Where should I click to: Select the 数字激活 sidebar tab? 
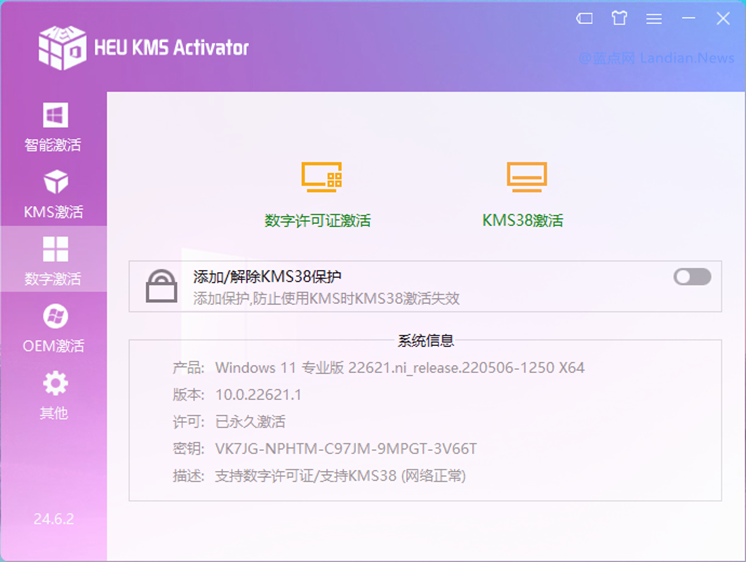(53, 259)
